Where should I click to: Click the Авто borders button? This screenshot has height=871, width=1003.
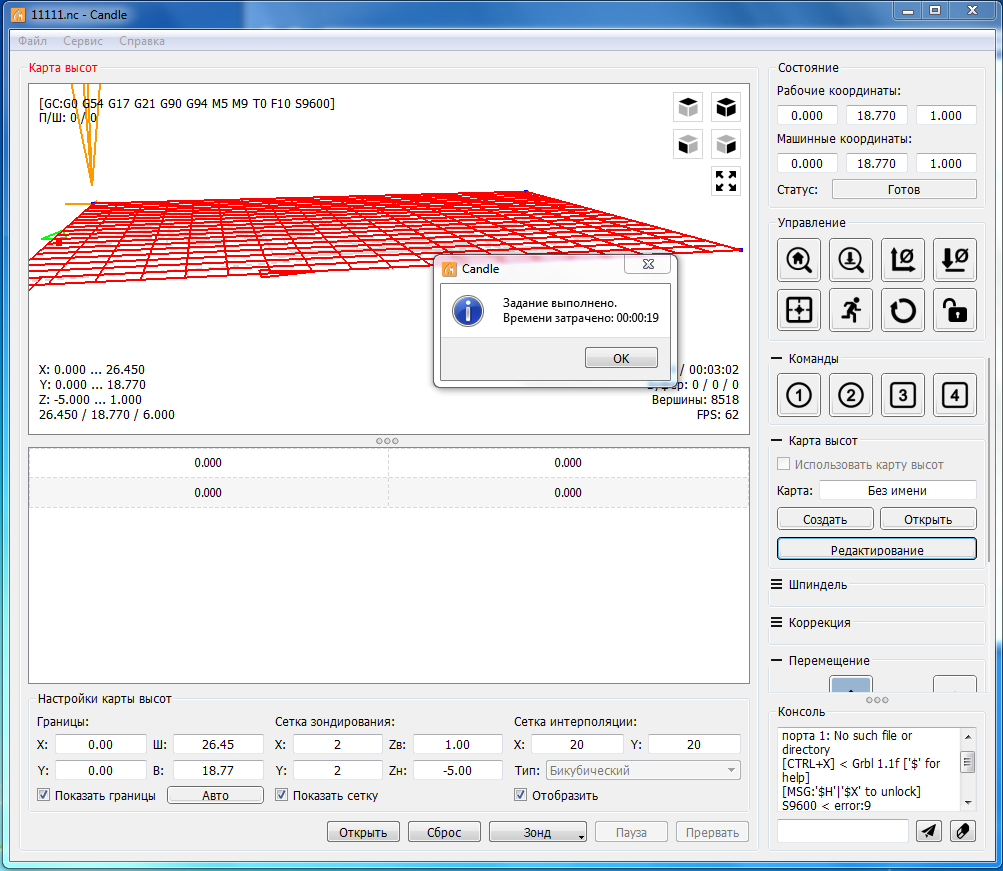click(215, 795)
